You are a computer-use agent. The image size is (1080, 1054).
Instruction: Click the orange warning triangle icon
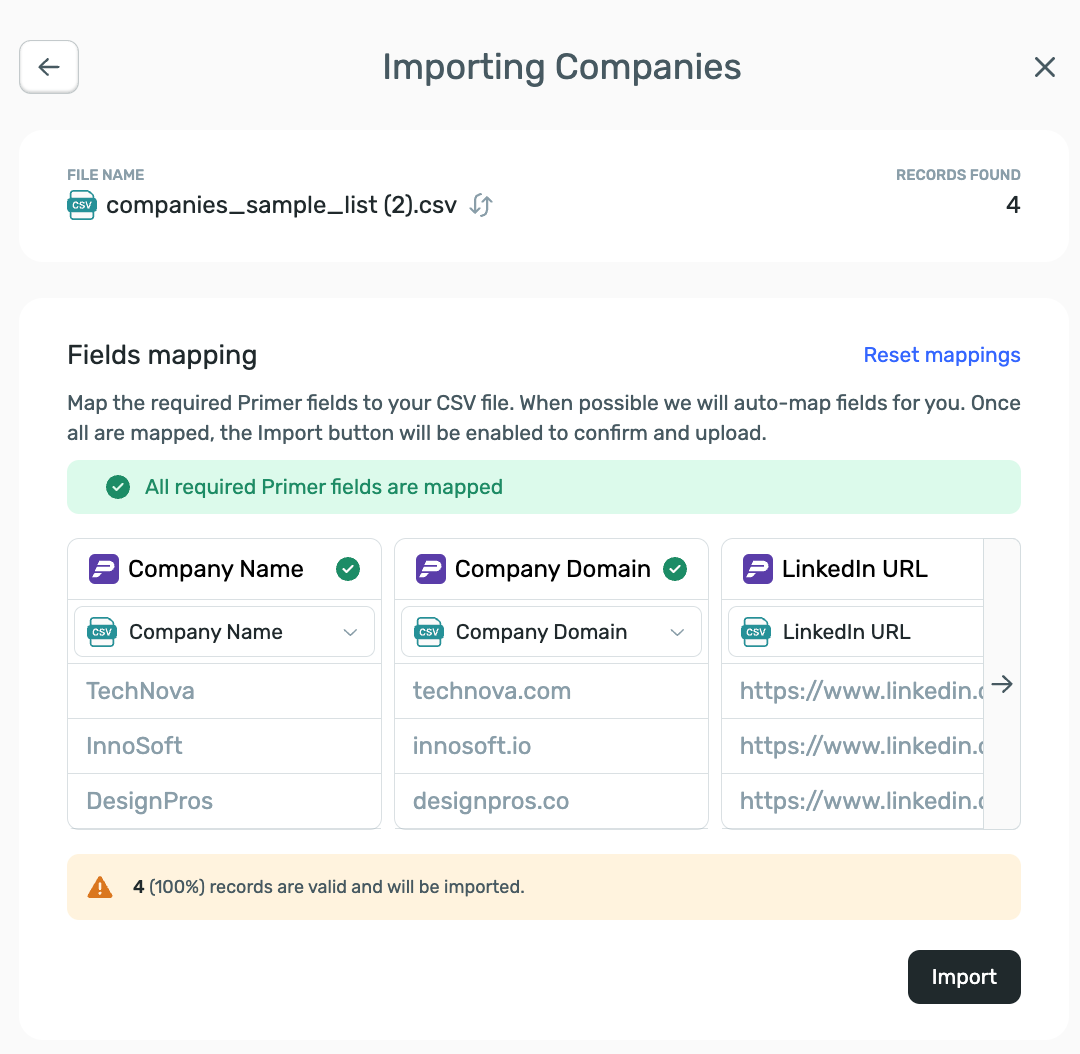coord(100,887)
